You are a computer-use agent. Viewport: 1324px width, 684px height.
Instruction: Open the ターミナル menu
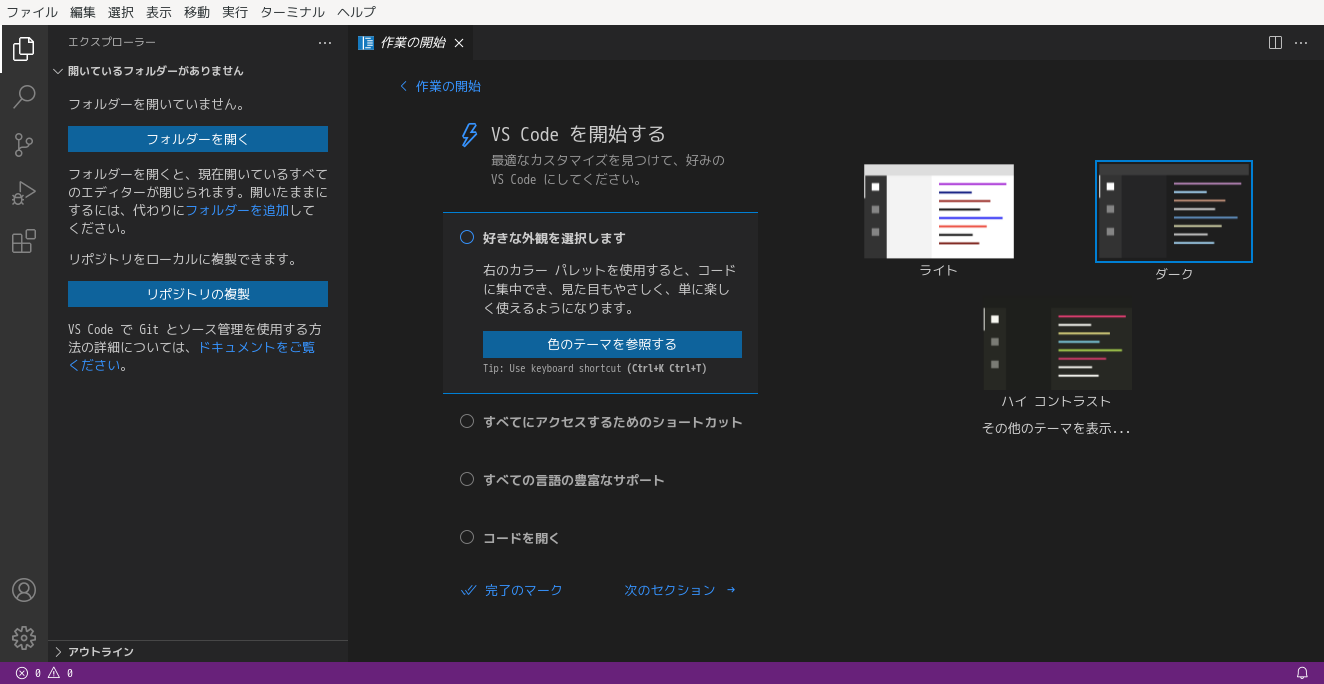[x=292, y=12]
